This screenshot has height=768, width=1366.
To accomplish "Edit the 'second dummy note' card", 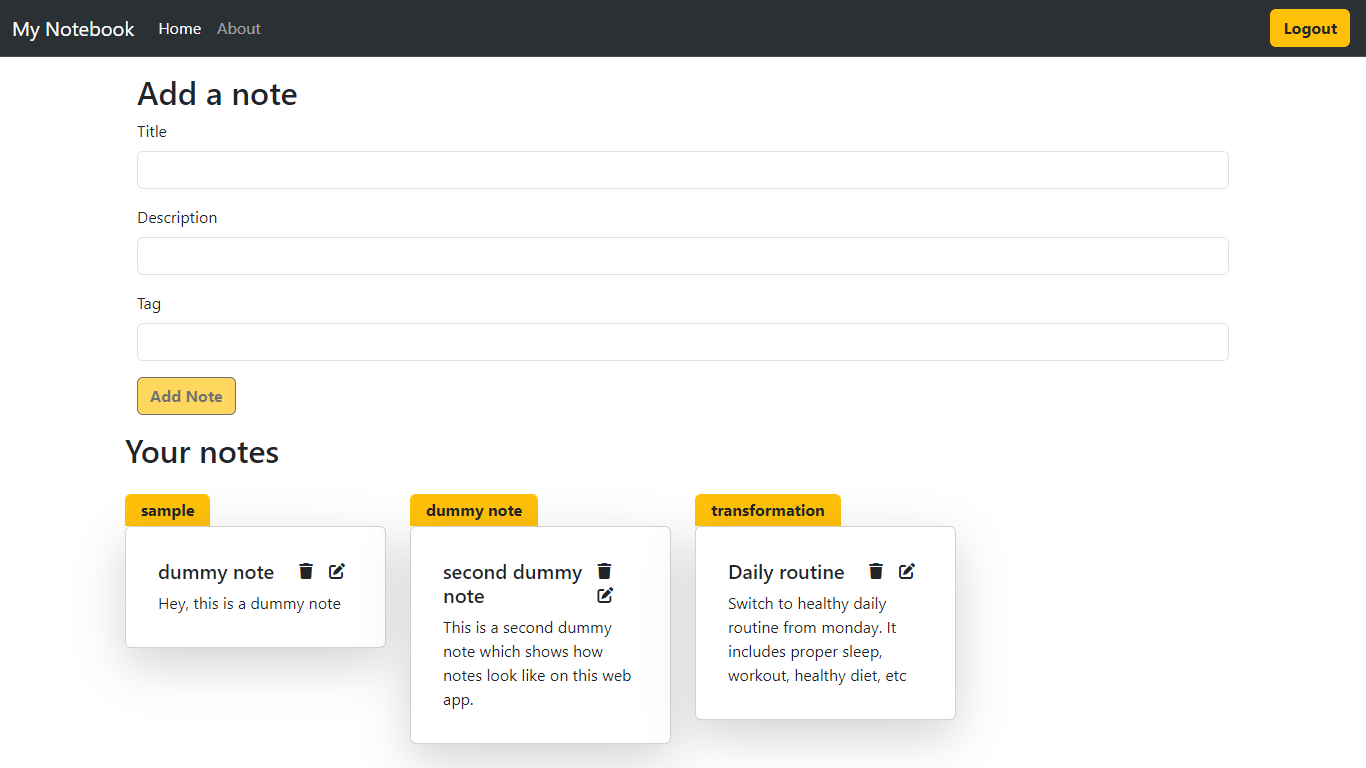I will point(605,595).
